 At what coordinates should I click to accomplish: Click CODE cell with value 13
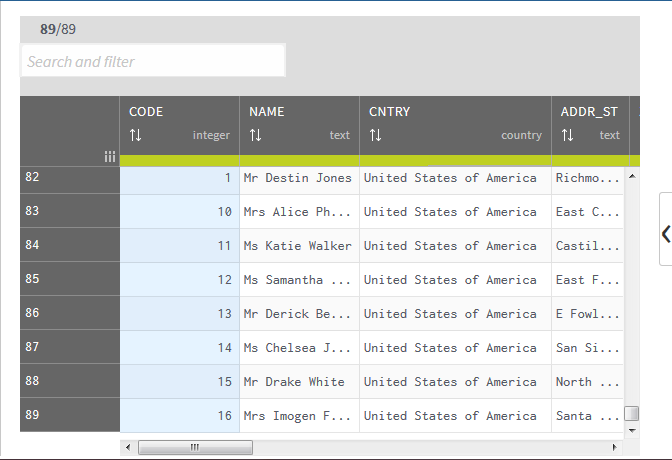click(x=180, y=313)
